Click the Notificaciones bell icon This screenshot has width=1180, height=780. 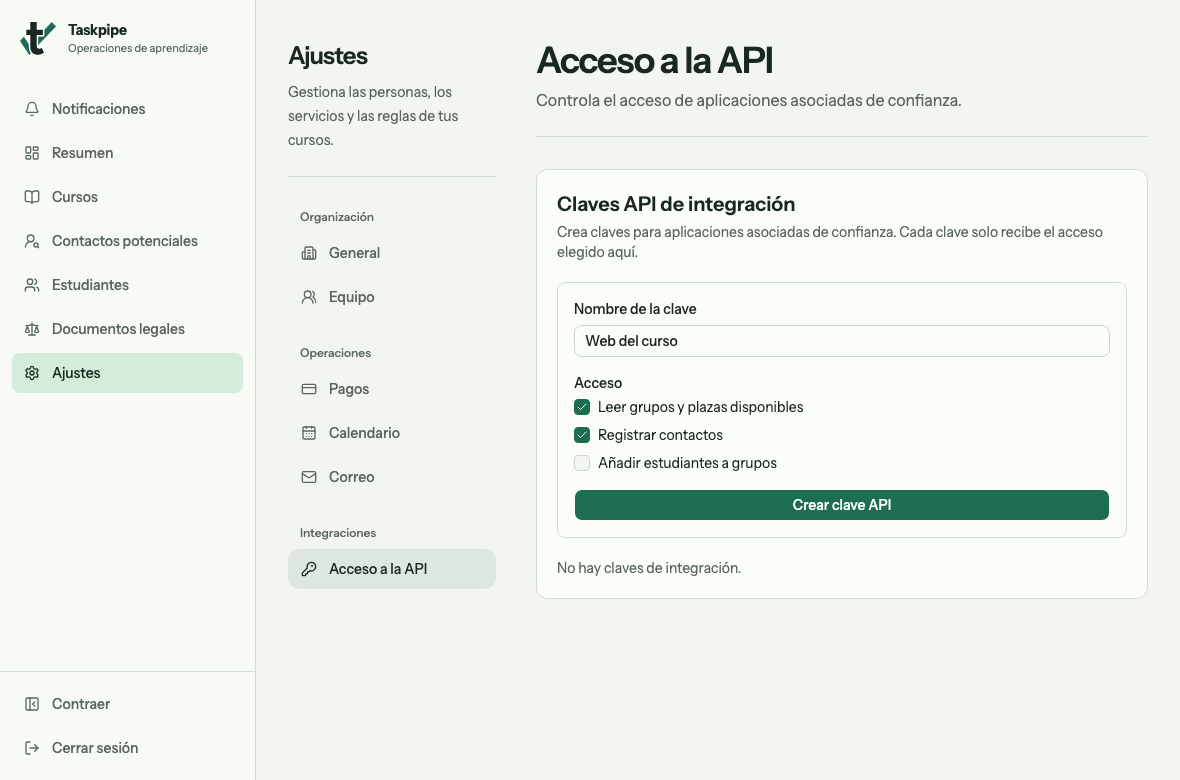pyautogui.click(x=32, y=109)
